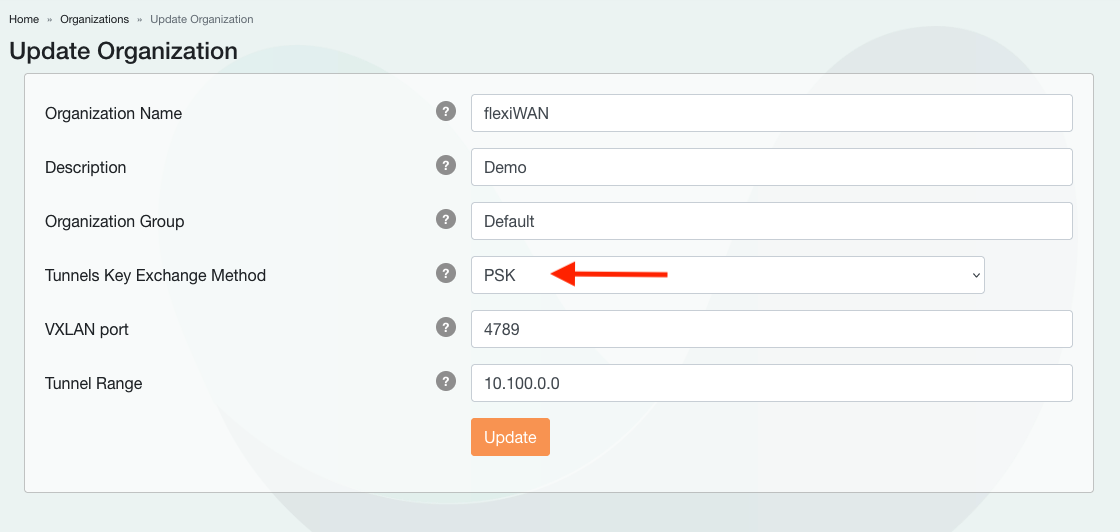Click into the Description field with Demo
Viewport: 1120px width, 532px height.
771,167
